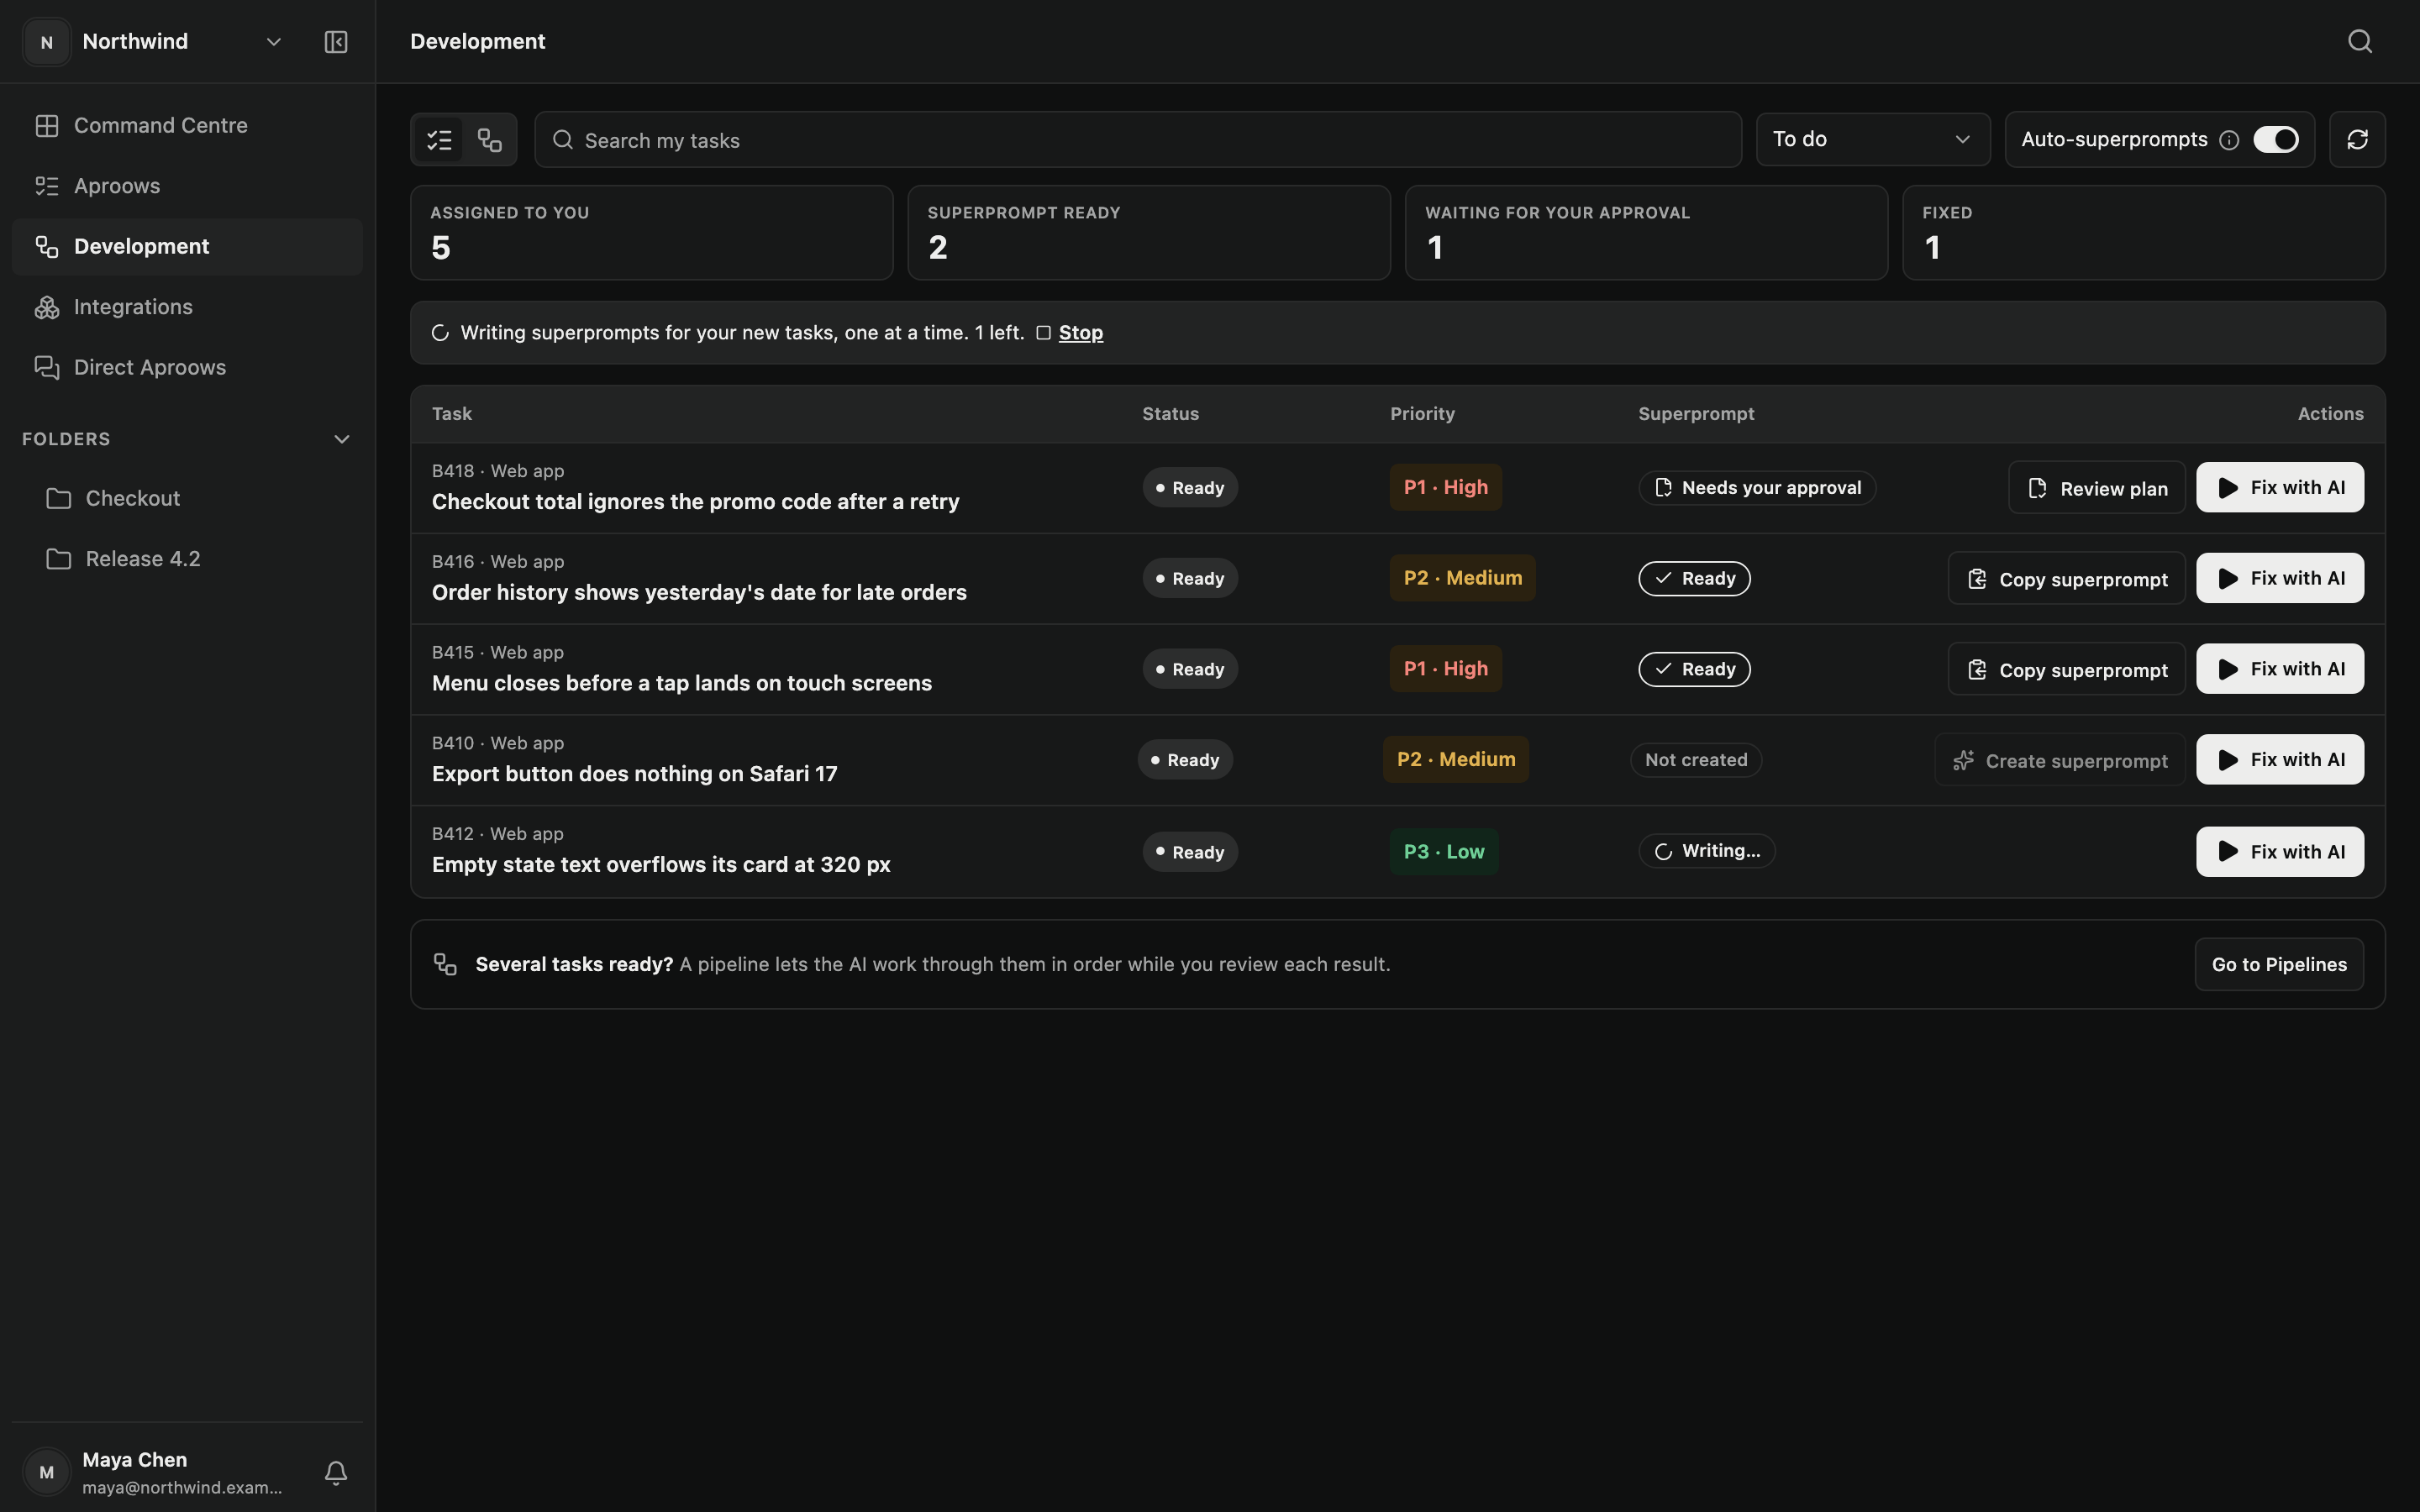Click the P3 · Low priority badge
The height and width of the screenshot is (1512, 2420).
click(x=1444, y=852)
